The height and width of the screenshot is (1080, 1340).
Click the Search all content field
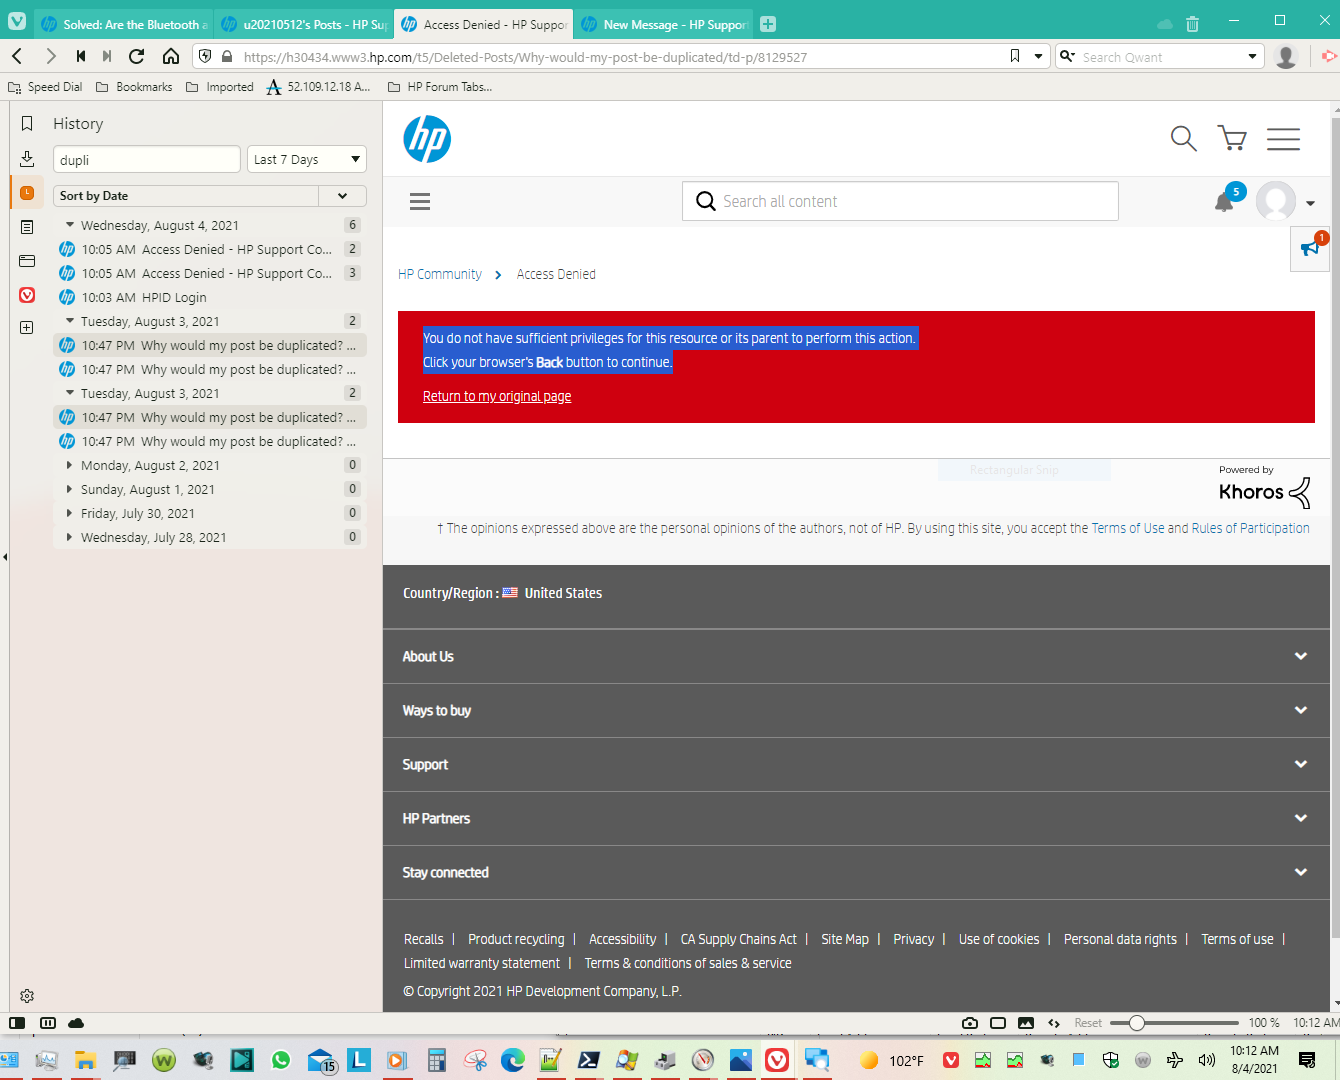(900, 201)
